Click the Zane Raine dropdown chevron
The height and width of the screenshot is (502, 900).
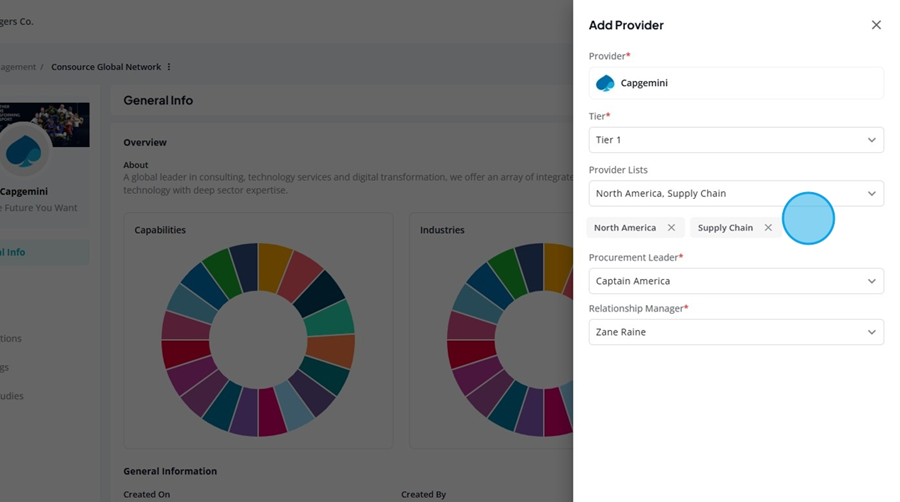click(x=871, y=332)
